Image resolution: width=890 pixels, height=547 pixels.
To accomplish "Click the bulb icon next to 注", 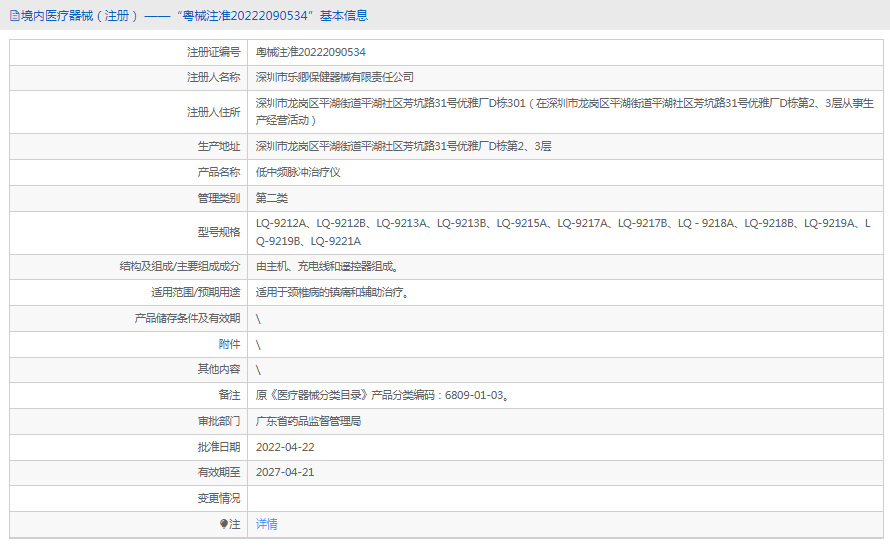I will pos(224,524).
